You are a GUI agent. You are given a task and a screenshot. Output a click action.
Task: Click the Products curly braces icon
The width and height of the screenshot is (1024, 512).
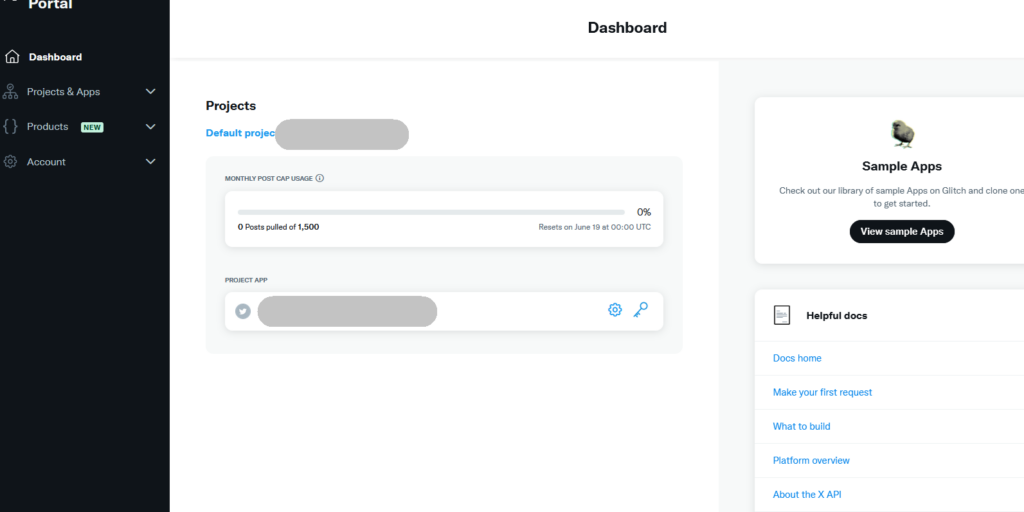pos(10,127)
